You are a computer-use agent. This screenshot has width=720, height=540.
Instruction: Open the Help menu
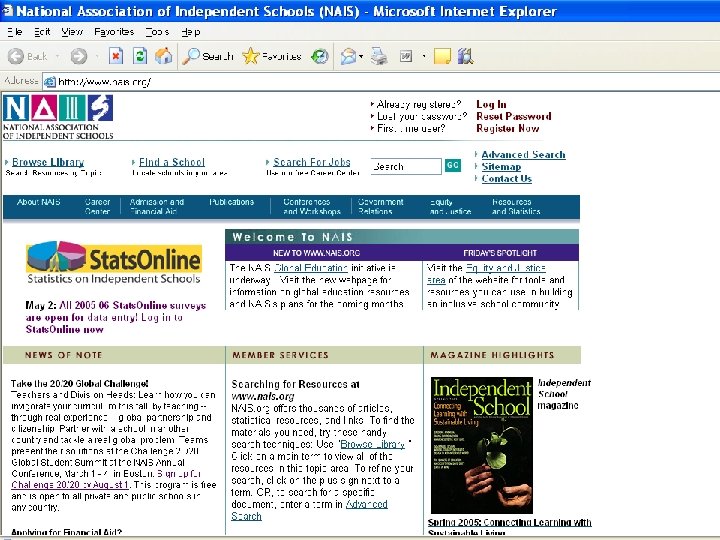tap(191, 32)
